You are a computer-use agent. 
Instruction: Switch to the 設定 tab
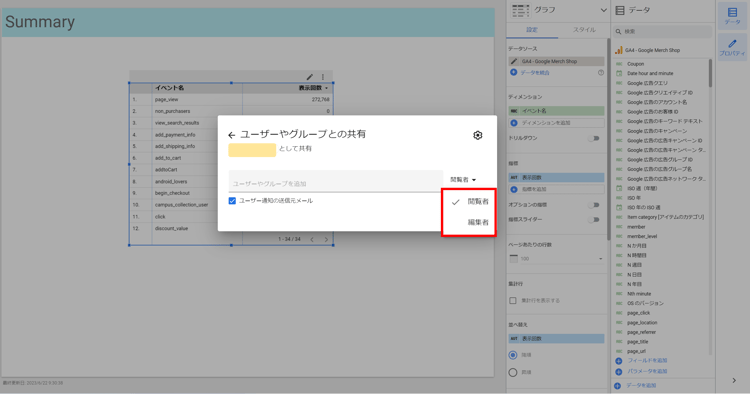(532, 30)
